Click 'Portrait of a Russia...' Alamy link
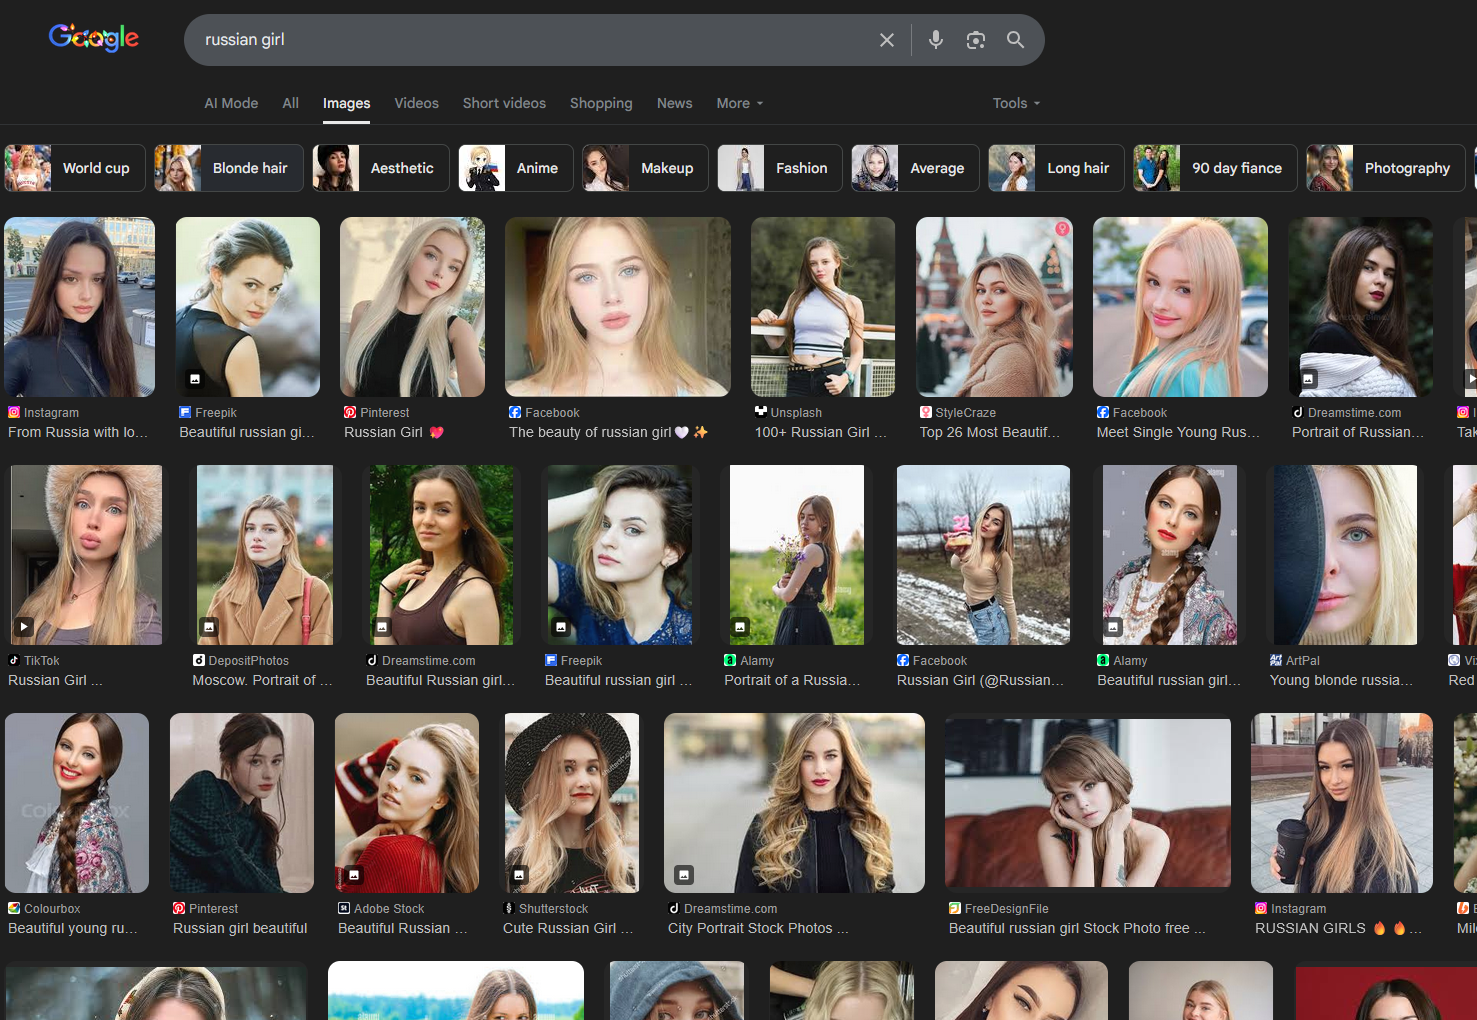1477x1020 pixels. point(792,680)
